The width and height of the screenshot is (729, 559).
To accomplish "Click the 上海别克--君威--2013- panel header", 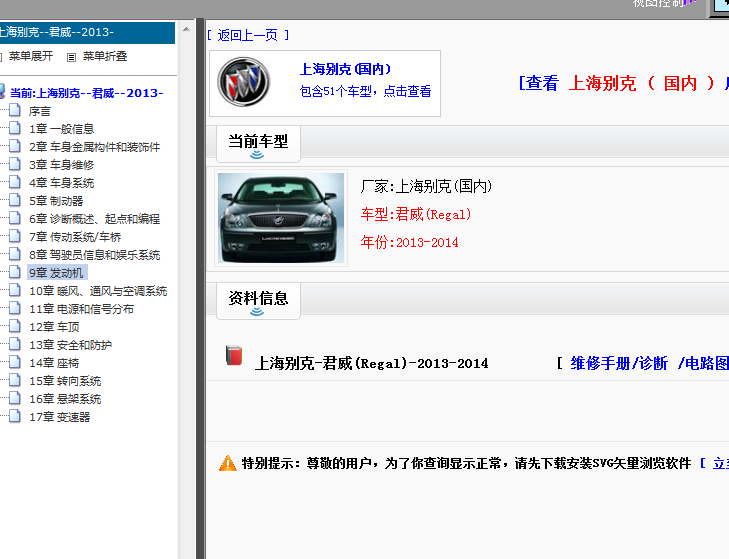I will pos(87,33).
